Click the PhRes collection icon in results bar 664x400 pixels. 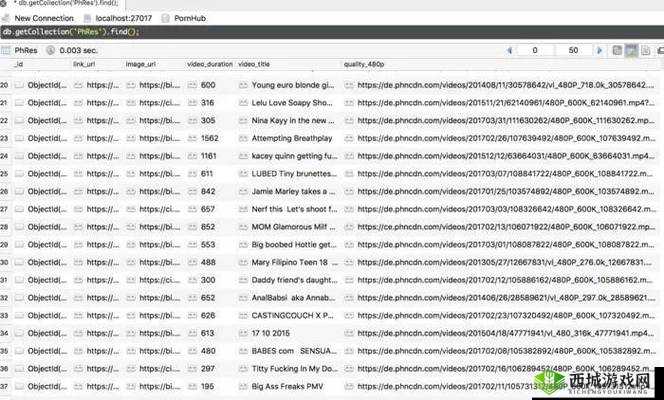(6, 49)
